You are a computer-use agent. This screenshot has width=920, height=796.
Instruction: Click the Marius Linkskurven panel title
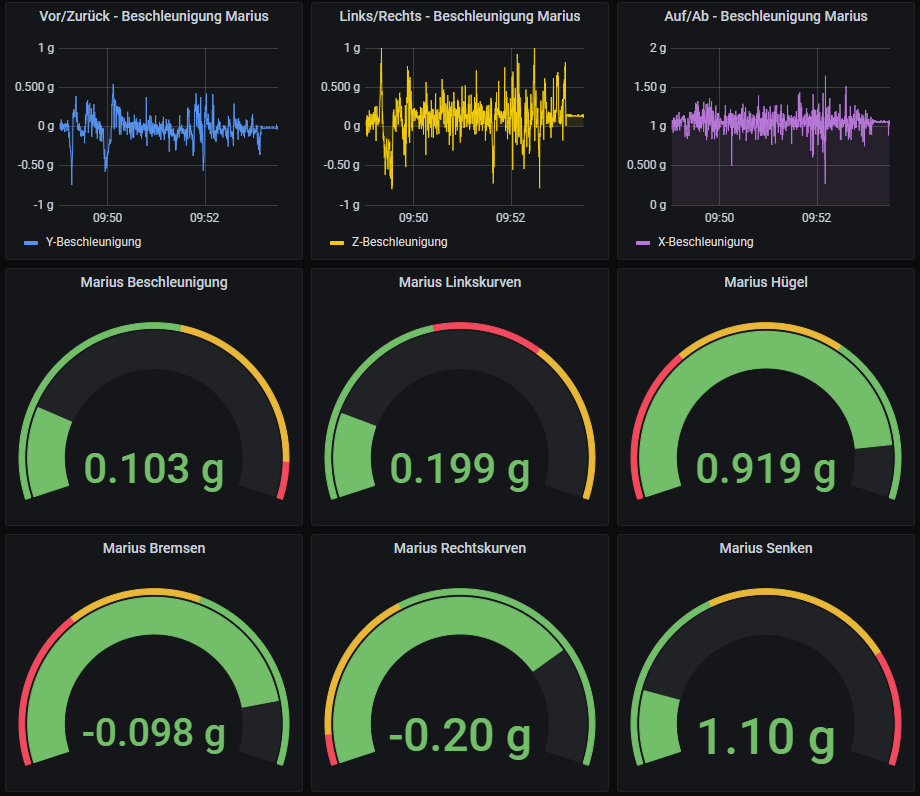click(x=460, y=282)
